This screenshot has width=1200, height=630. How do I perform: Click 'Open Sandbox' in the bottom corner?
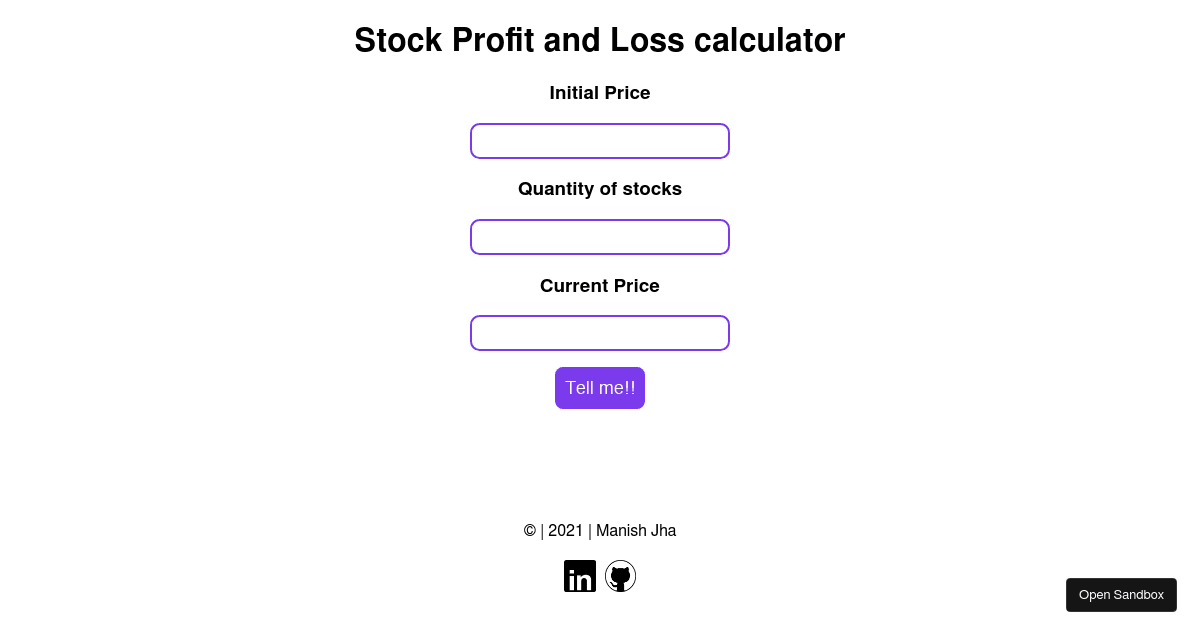pos(1121,594)
